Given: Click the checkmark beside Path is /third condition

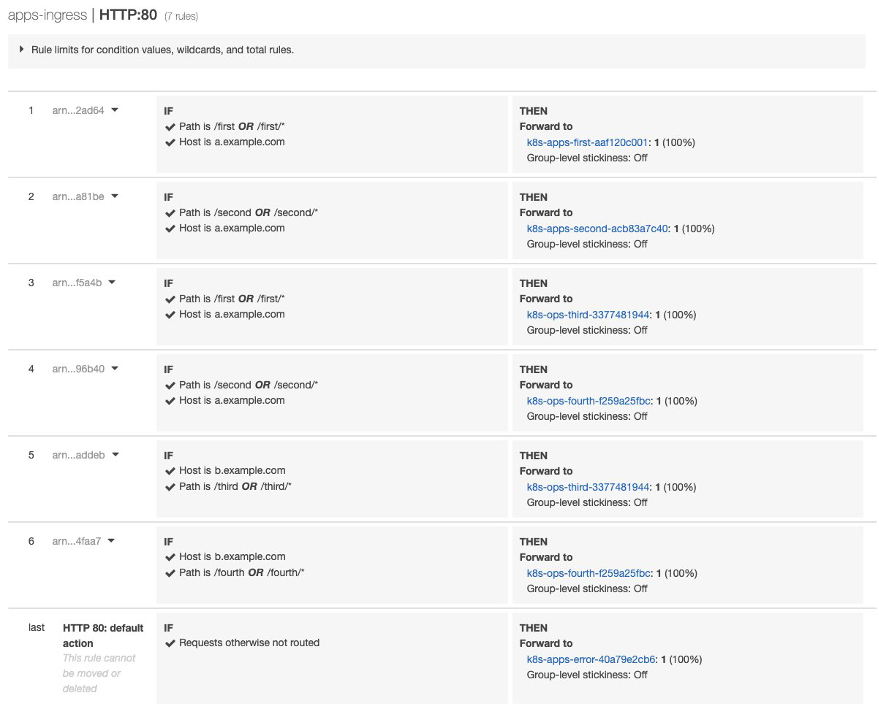Looking at the screenshot, I should pos(170,486).
